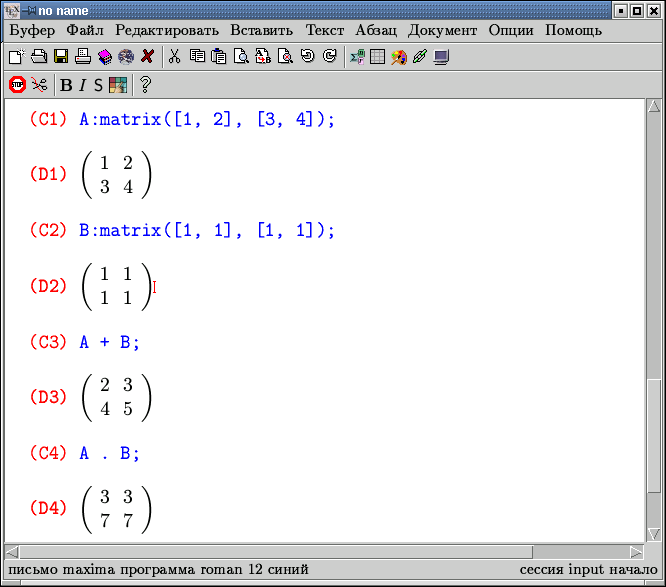Click the new document icon
This screenshot has height=587, width=666.
pos(16,57)
